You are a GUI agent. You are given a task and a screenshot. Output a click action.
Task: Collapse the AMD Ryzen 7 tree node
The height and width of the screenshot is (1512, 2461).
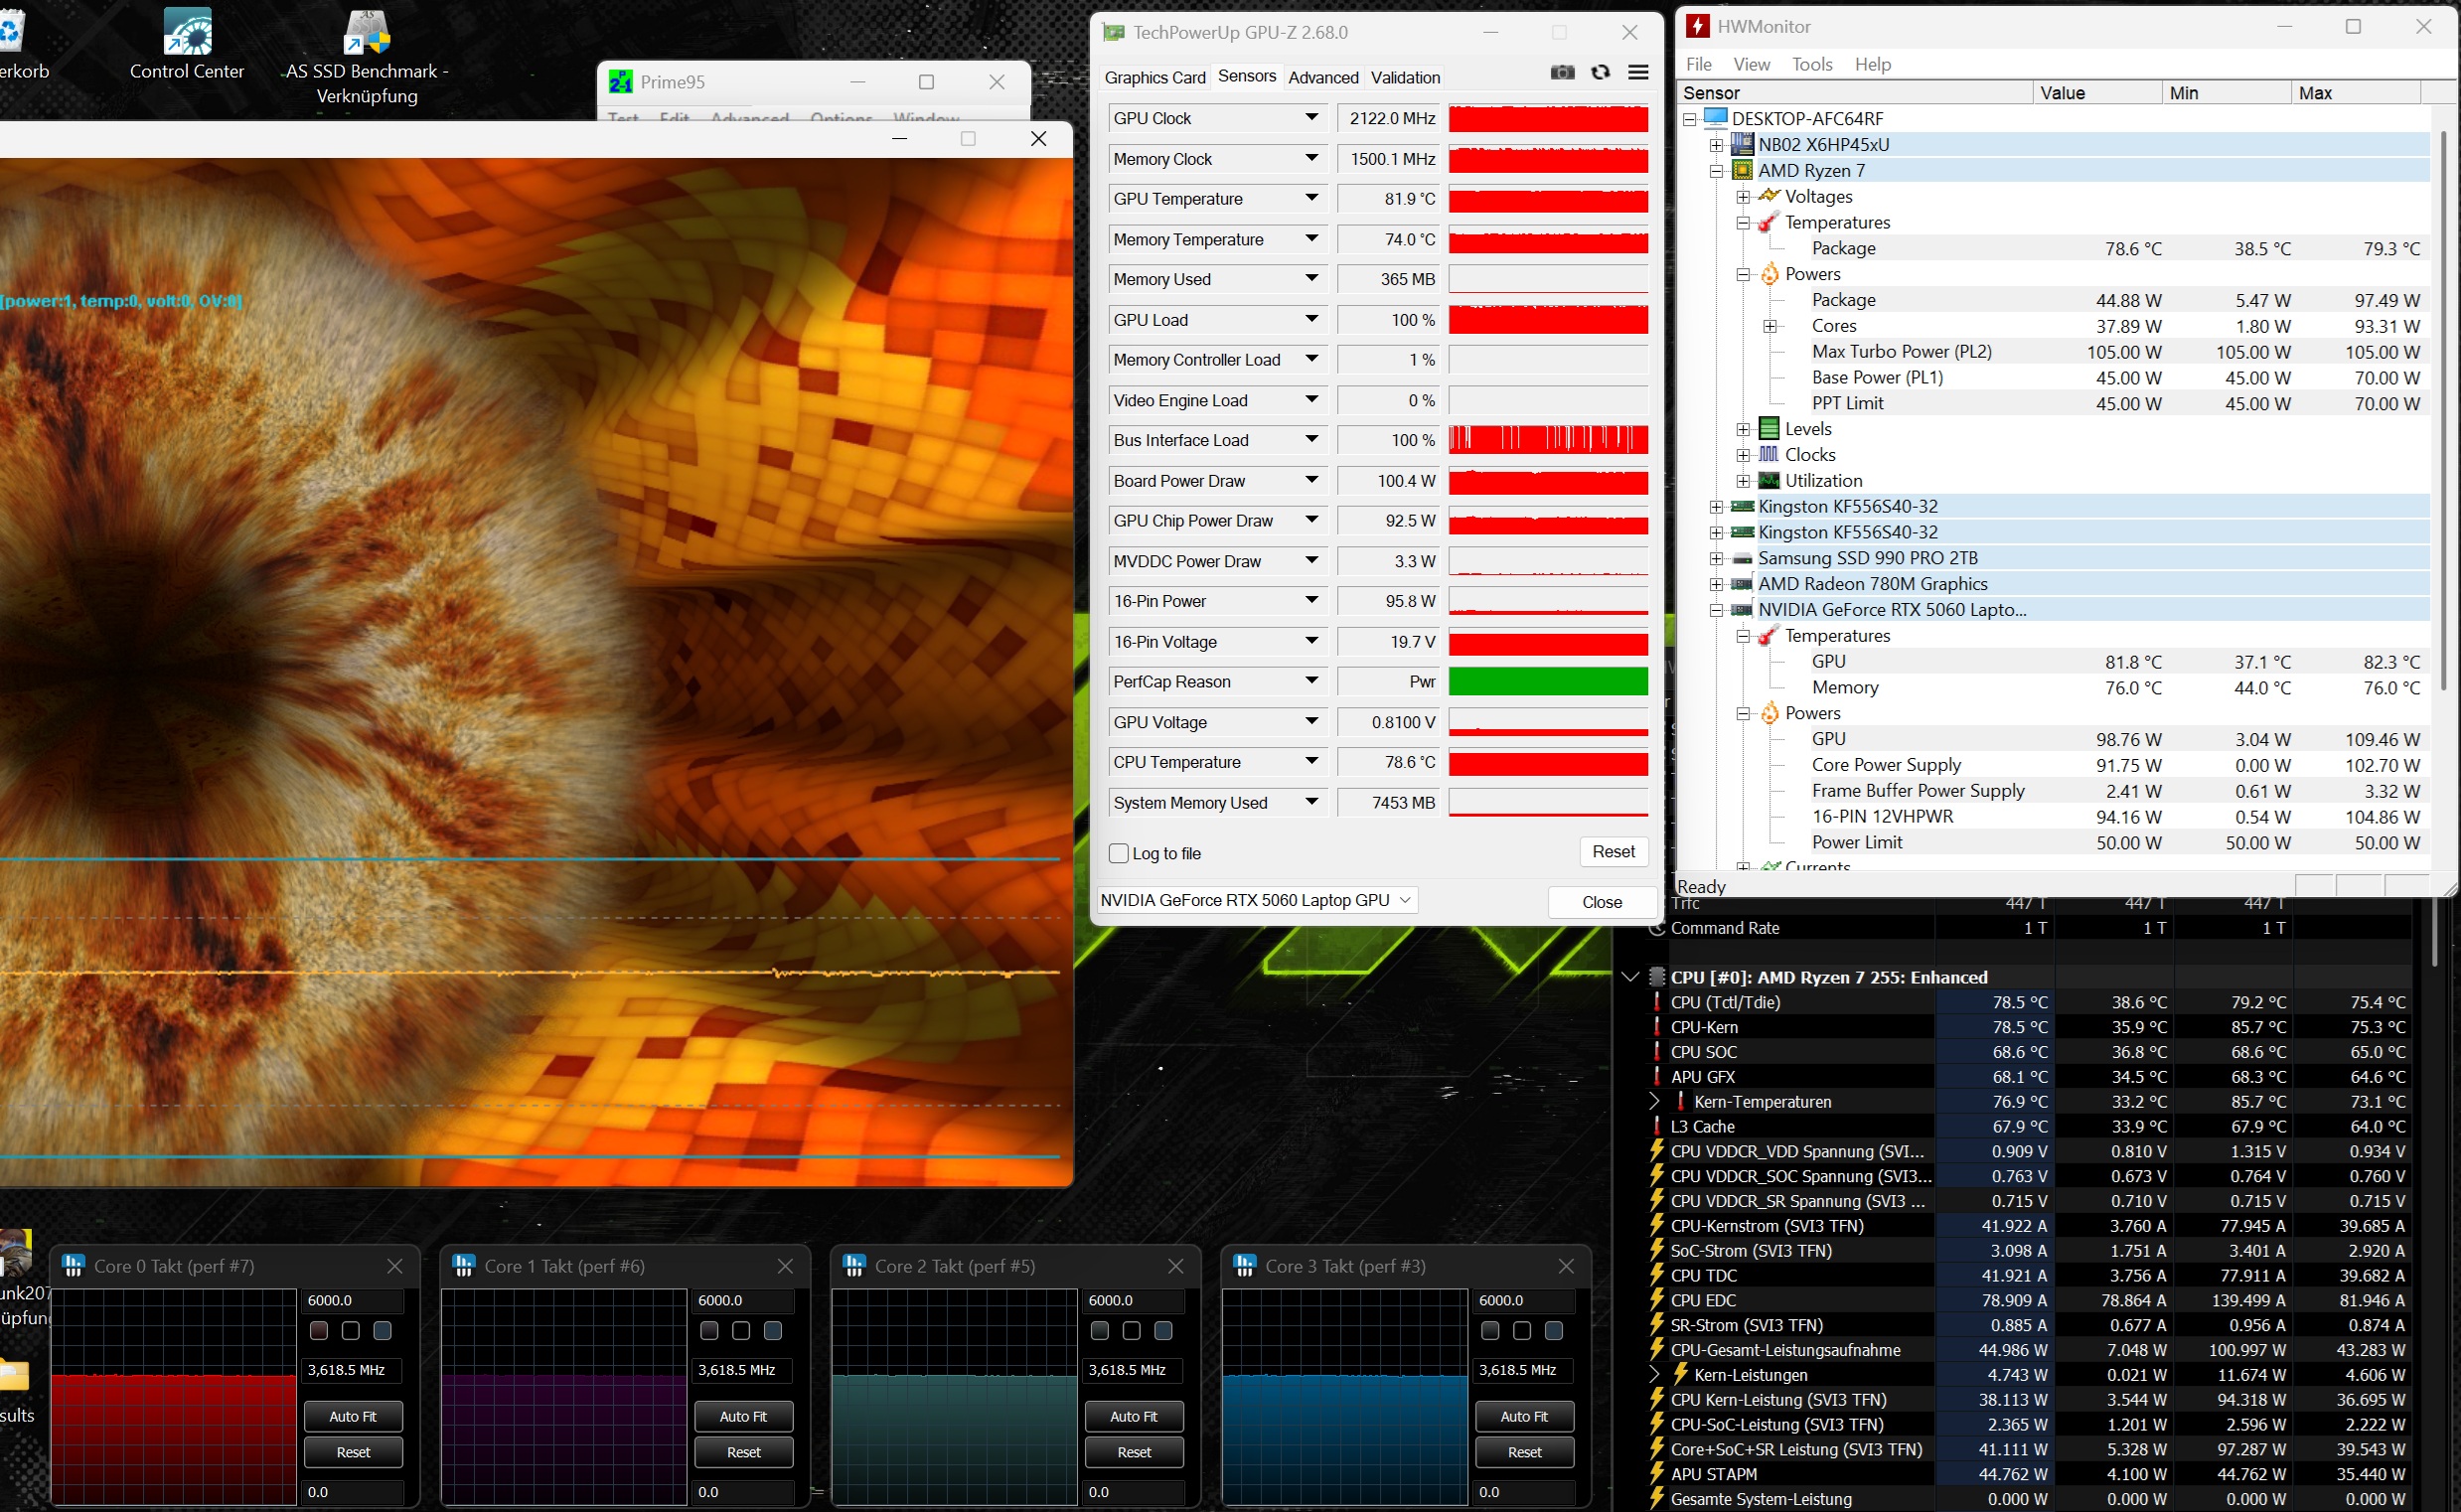(1717, 171)
